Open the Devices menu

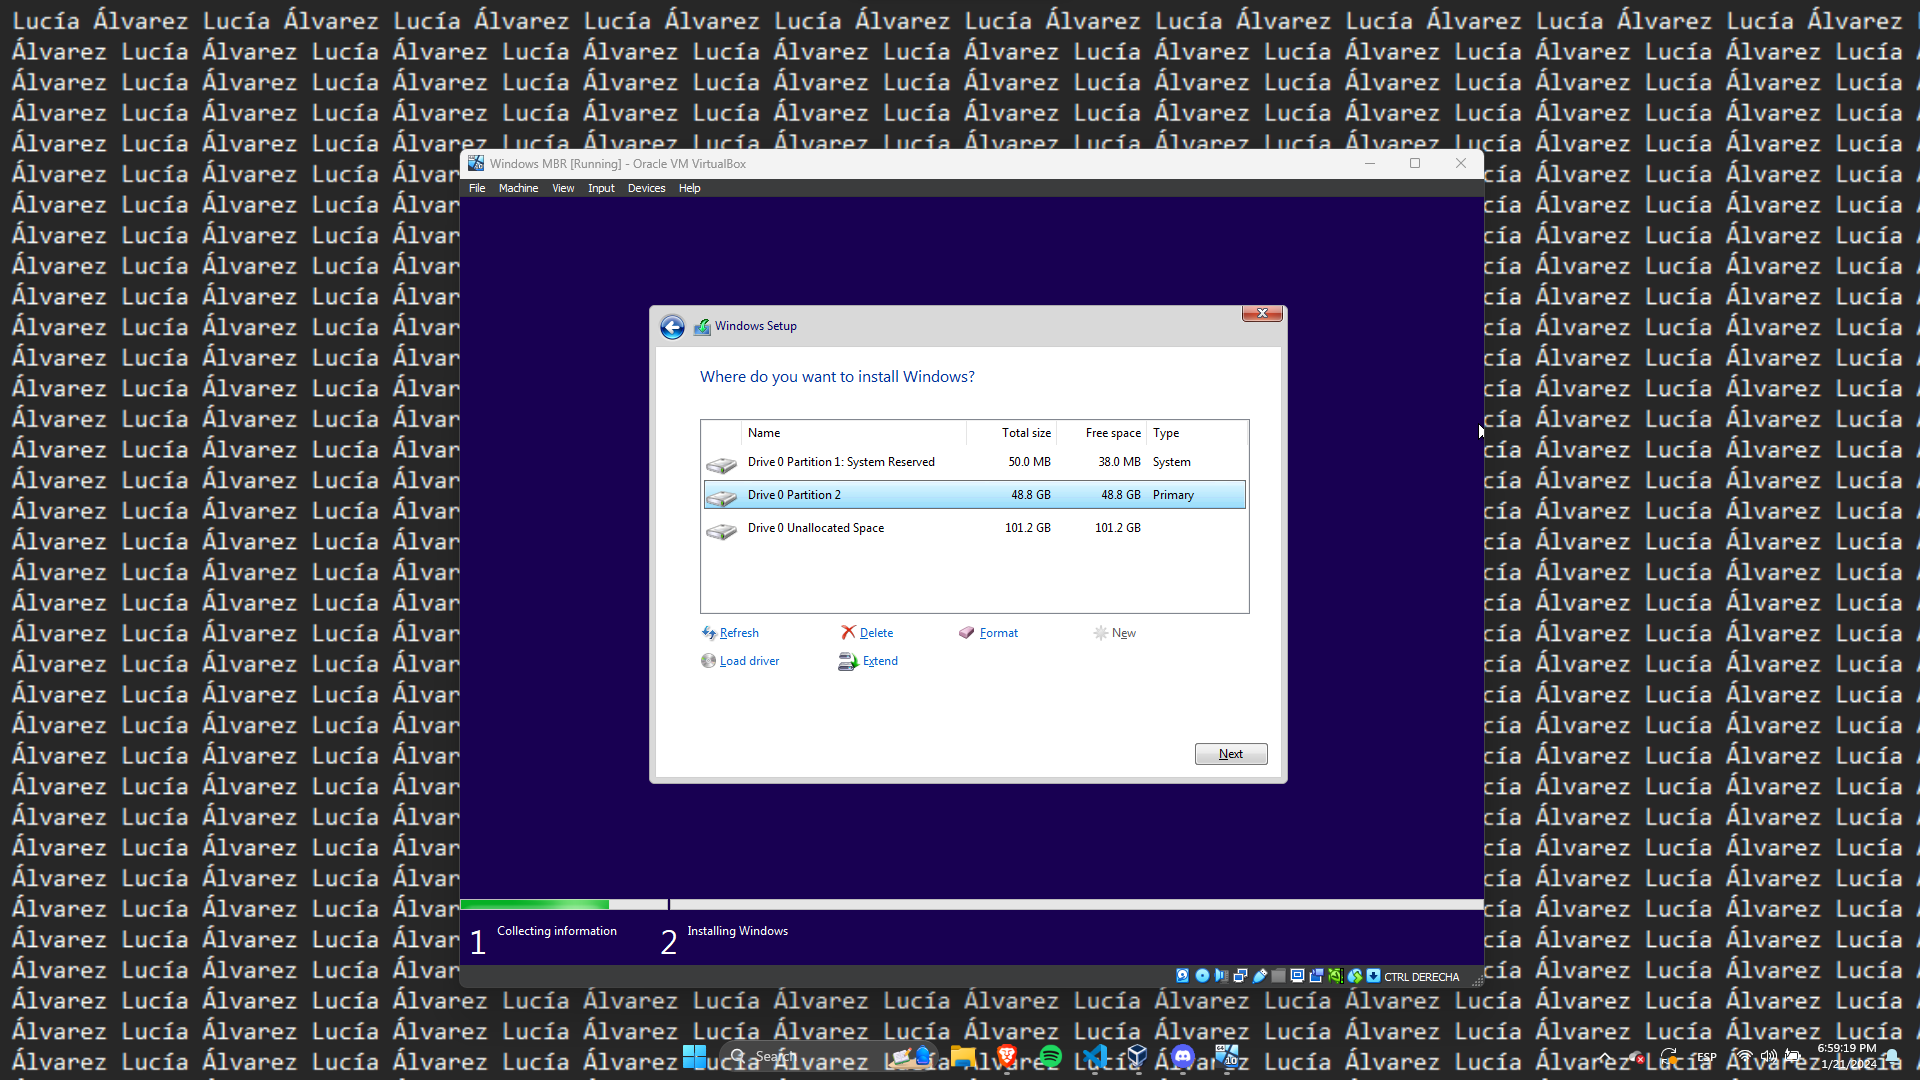click(x=646, y=188)
